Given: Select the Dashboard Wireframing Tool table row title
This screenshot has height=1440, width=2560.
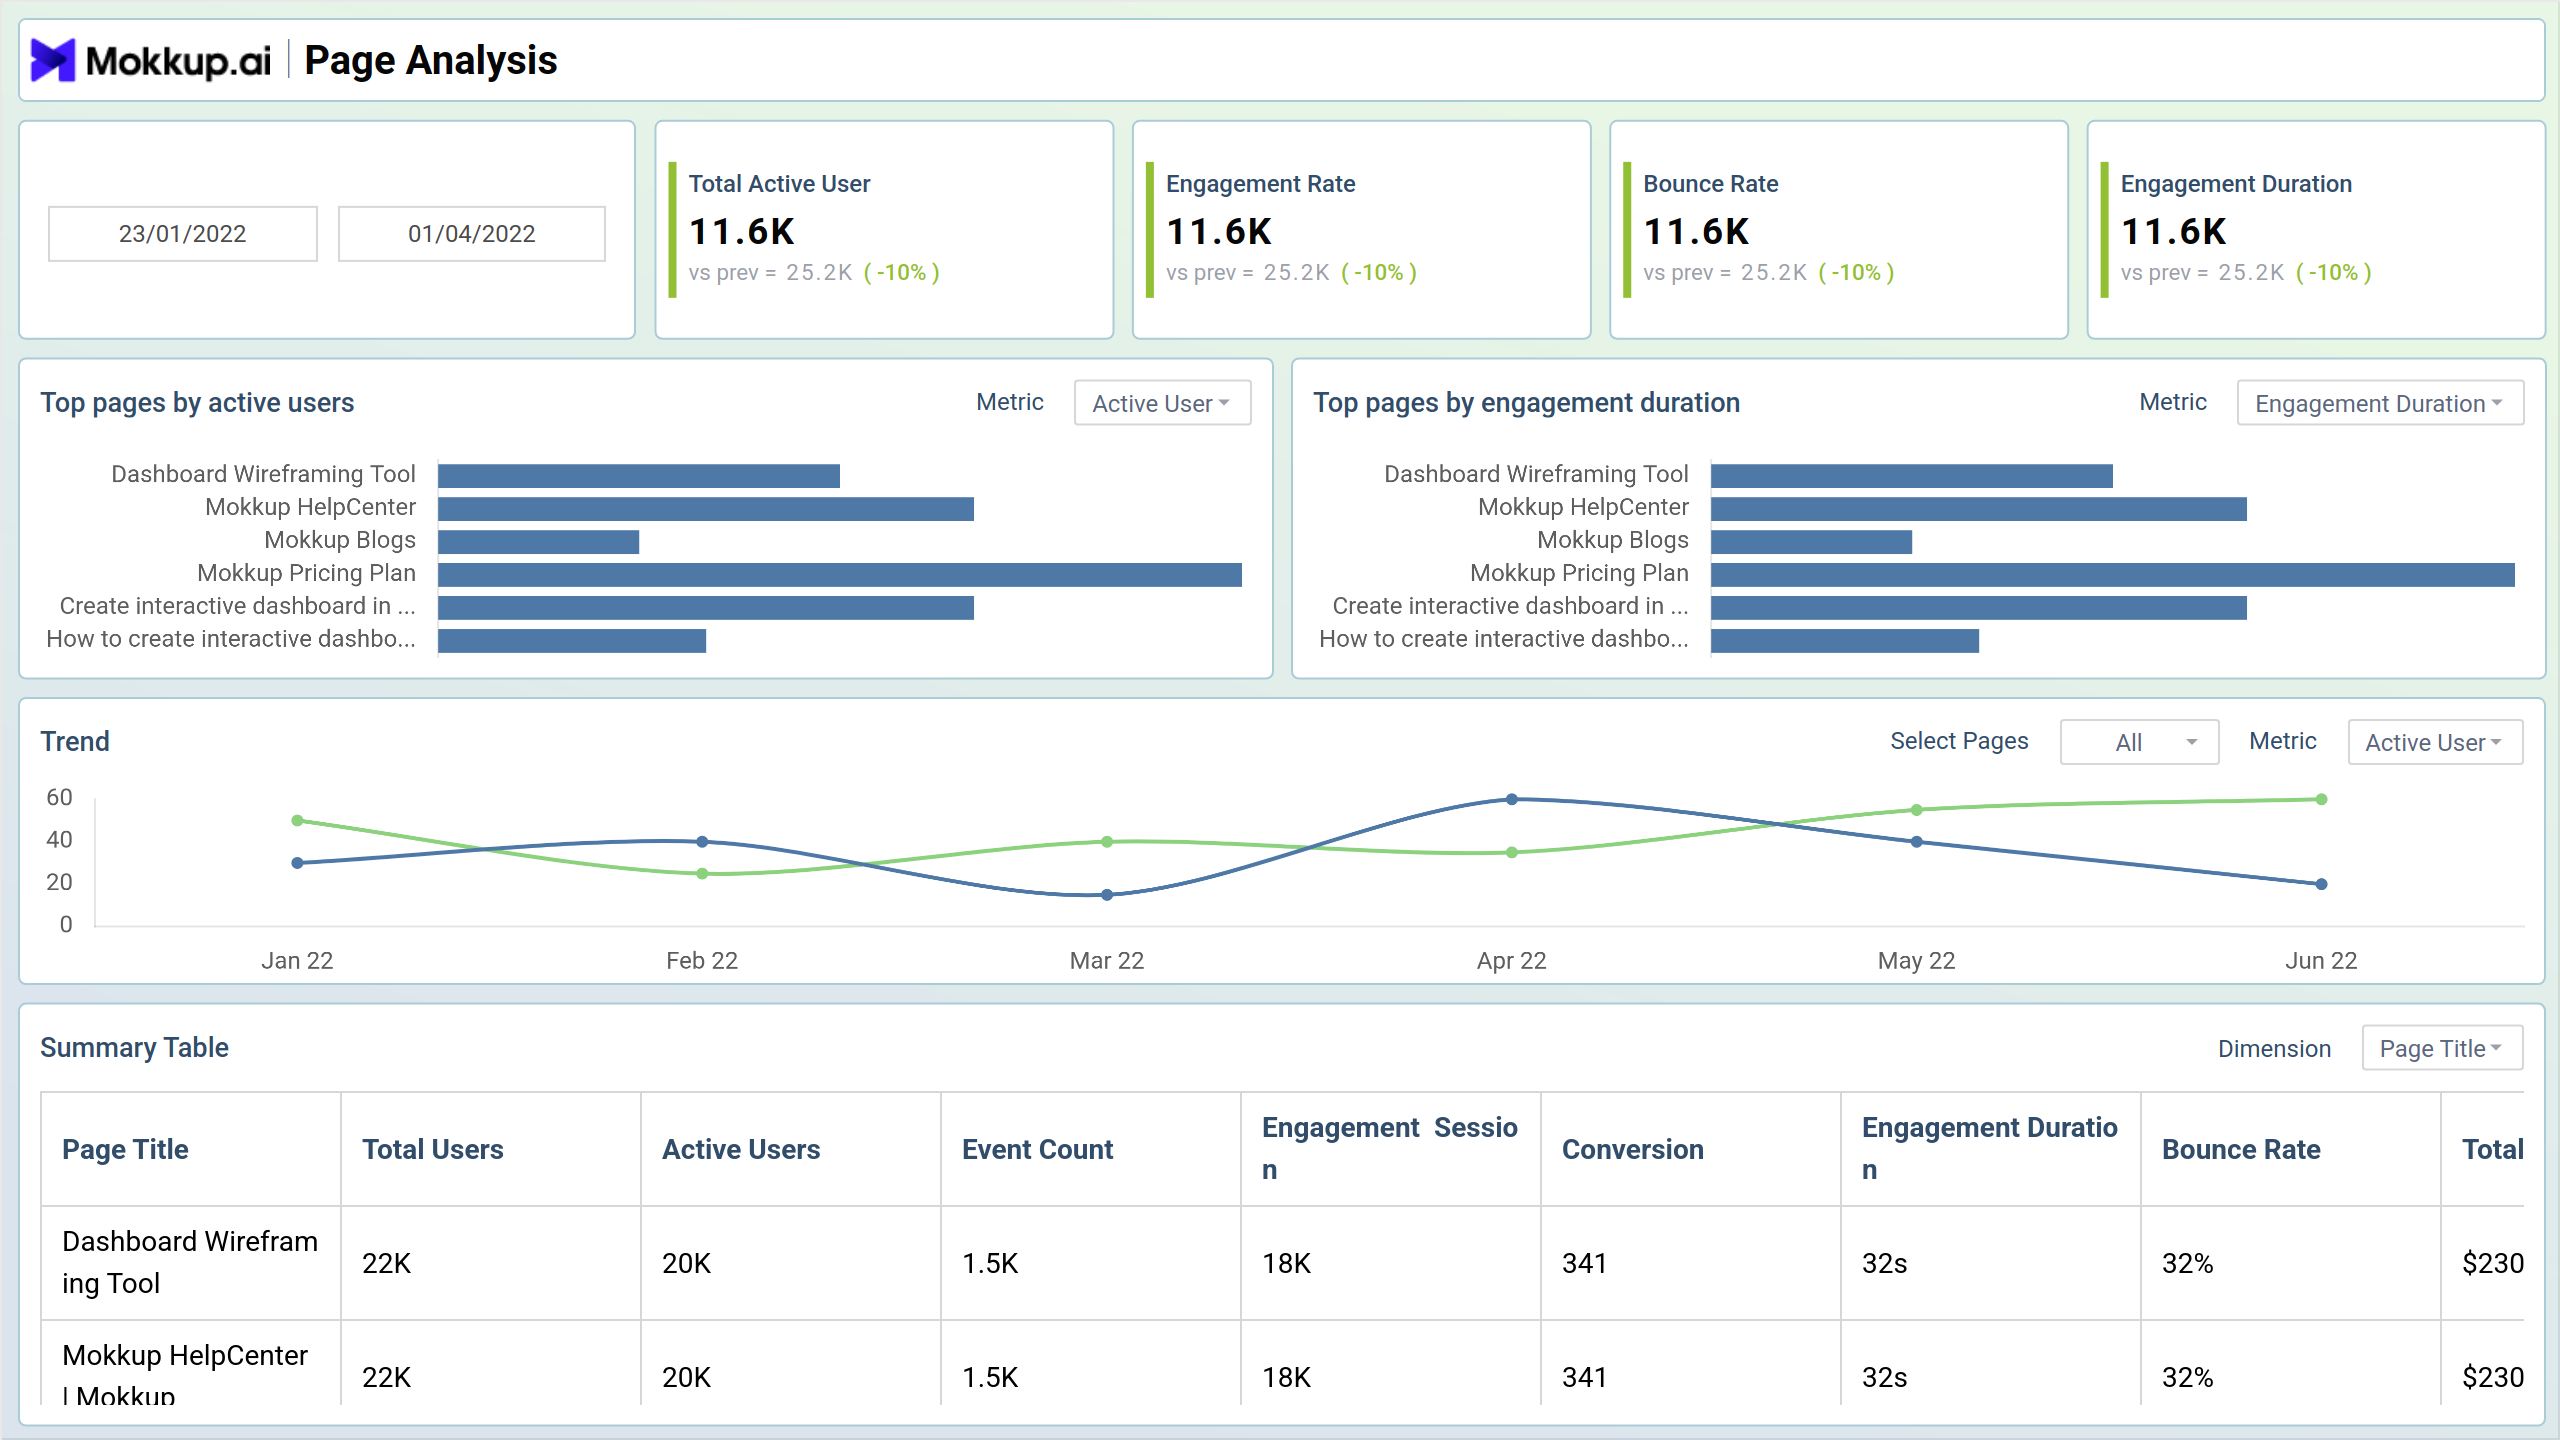Looking at the screenshot, I should point(190,1262).
